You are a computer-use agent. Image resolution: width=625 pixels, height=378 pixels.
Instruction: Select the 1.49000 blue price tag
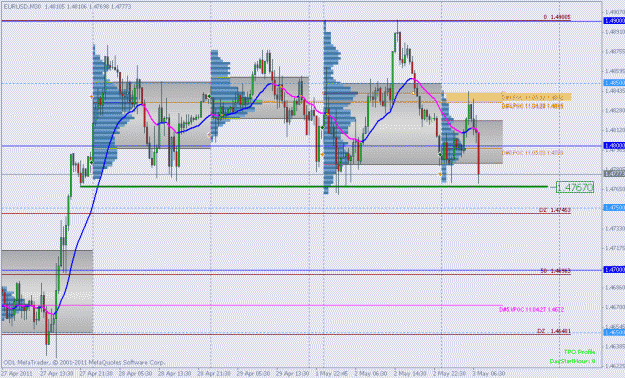point(614,21)
